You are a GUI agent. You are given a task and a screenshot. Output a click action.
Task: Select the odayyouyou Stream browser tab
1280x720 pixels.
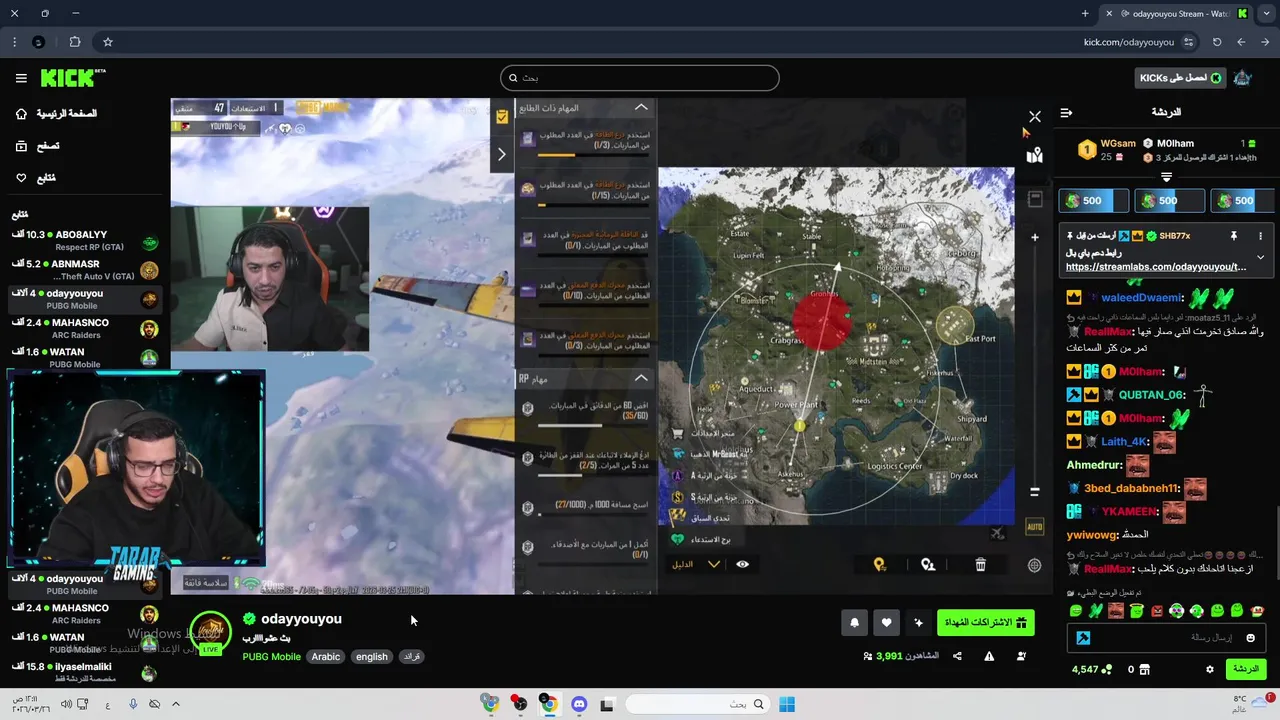click(1176, 14)
